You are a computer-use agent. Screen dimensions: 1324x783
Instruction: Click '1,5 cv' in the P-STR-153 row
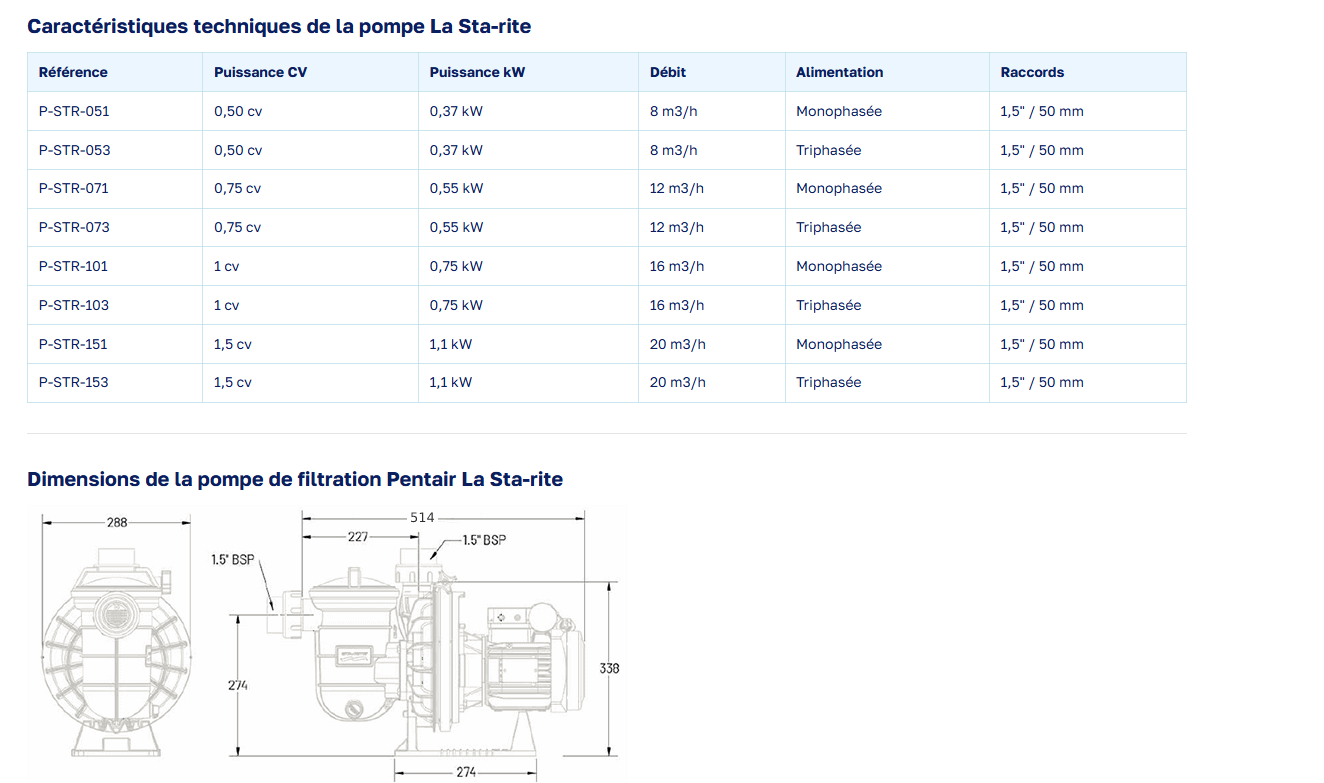tap(233, 382)
